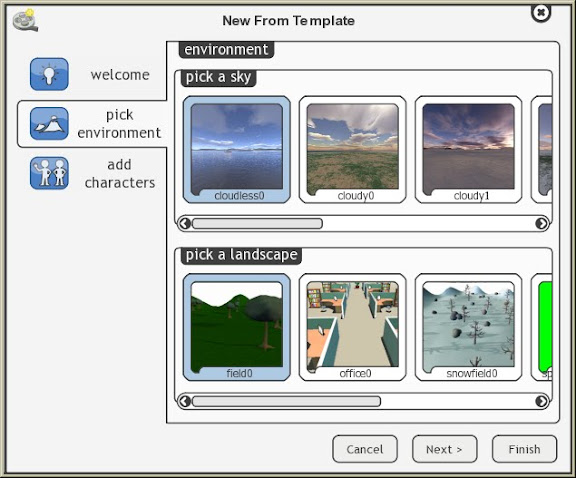576x478 pixels.
Task: Click the add characters people icon
Action: pyautogui.click(x=49, y=173)
